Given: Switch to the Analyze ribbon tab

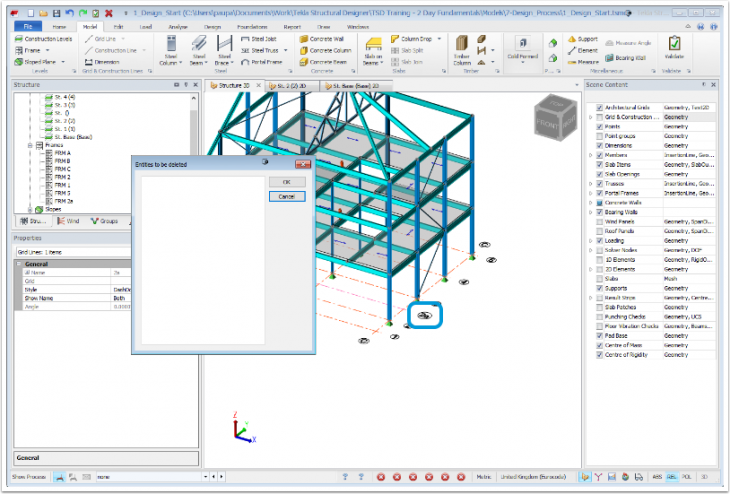Looking at the screenshot, I should click(178, 27).
